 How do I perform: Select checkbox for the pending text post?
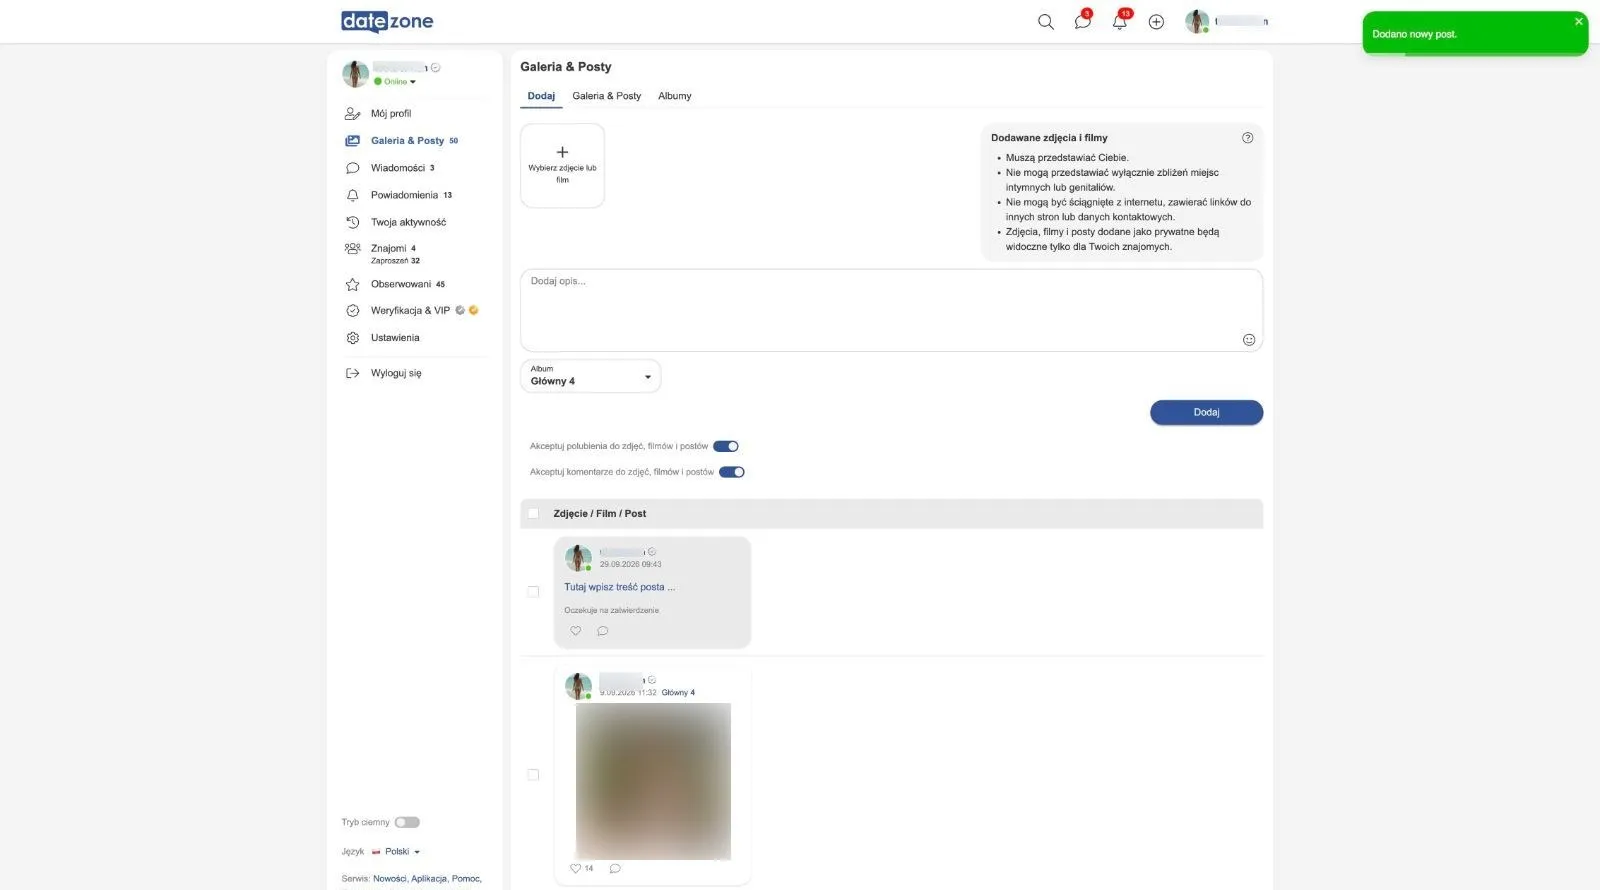pyautogui.click(x=533, y=592)
